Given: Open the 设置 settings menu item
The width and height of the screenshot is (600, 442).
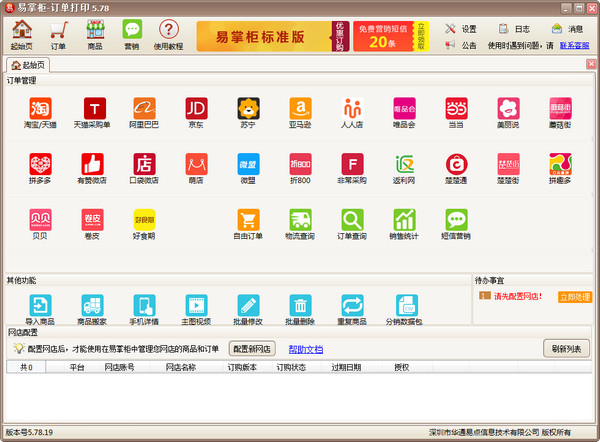Looking at the screenshot, I should coord(461,29).
